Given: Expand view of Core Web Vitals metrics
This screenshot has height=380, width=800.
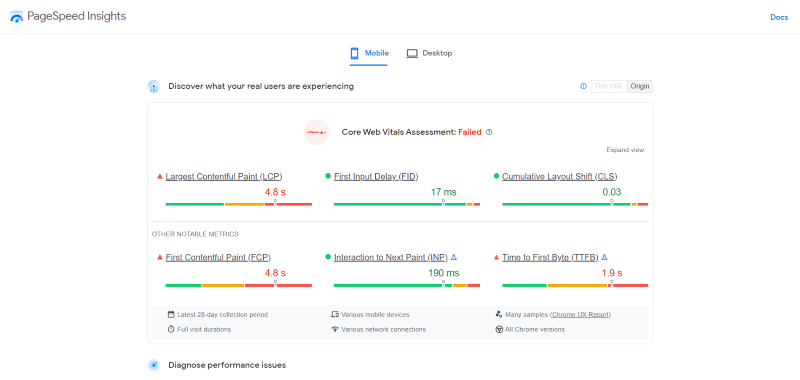Looking at the screenshot, I should point(625,150).
